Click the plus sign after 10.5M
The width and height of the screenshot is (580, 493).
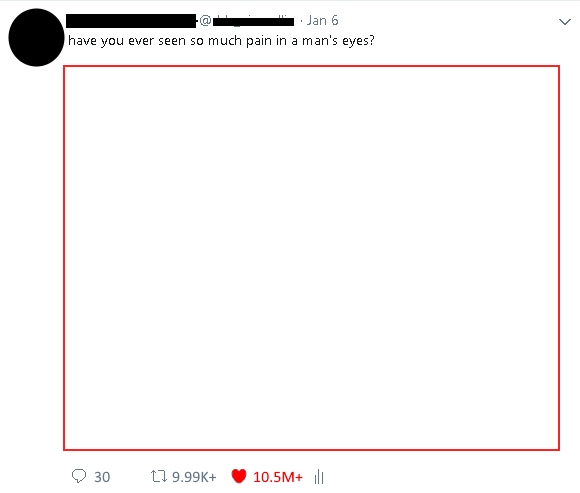pos(299,477)
